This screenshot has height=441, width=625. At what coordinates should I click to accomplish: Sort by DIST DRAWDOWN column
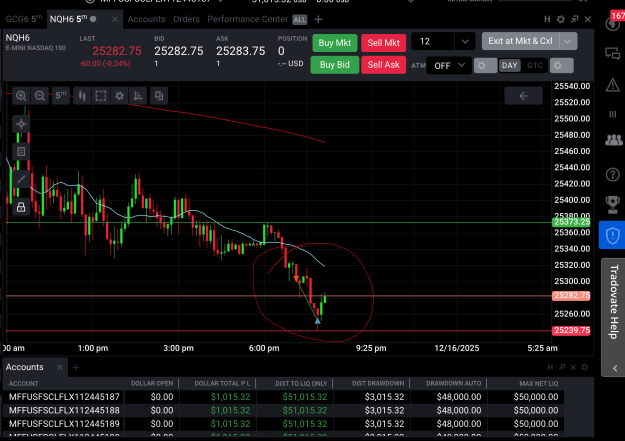tap(378, 384)
